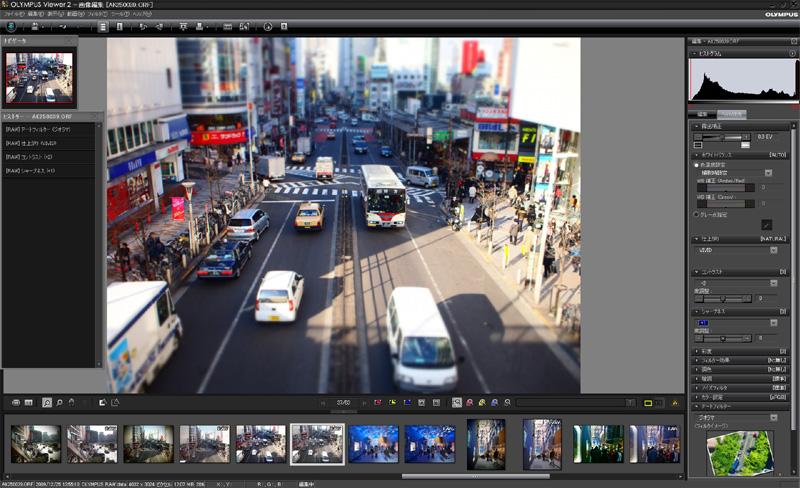Image resolution: width=800 pixels, height=488 pixels.
Task: Select the magnifier zoom tool in the bottom toolbar
Action: click(x=47, y=402)
